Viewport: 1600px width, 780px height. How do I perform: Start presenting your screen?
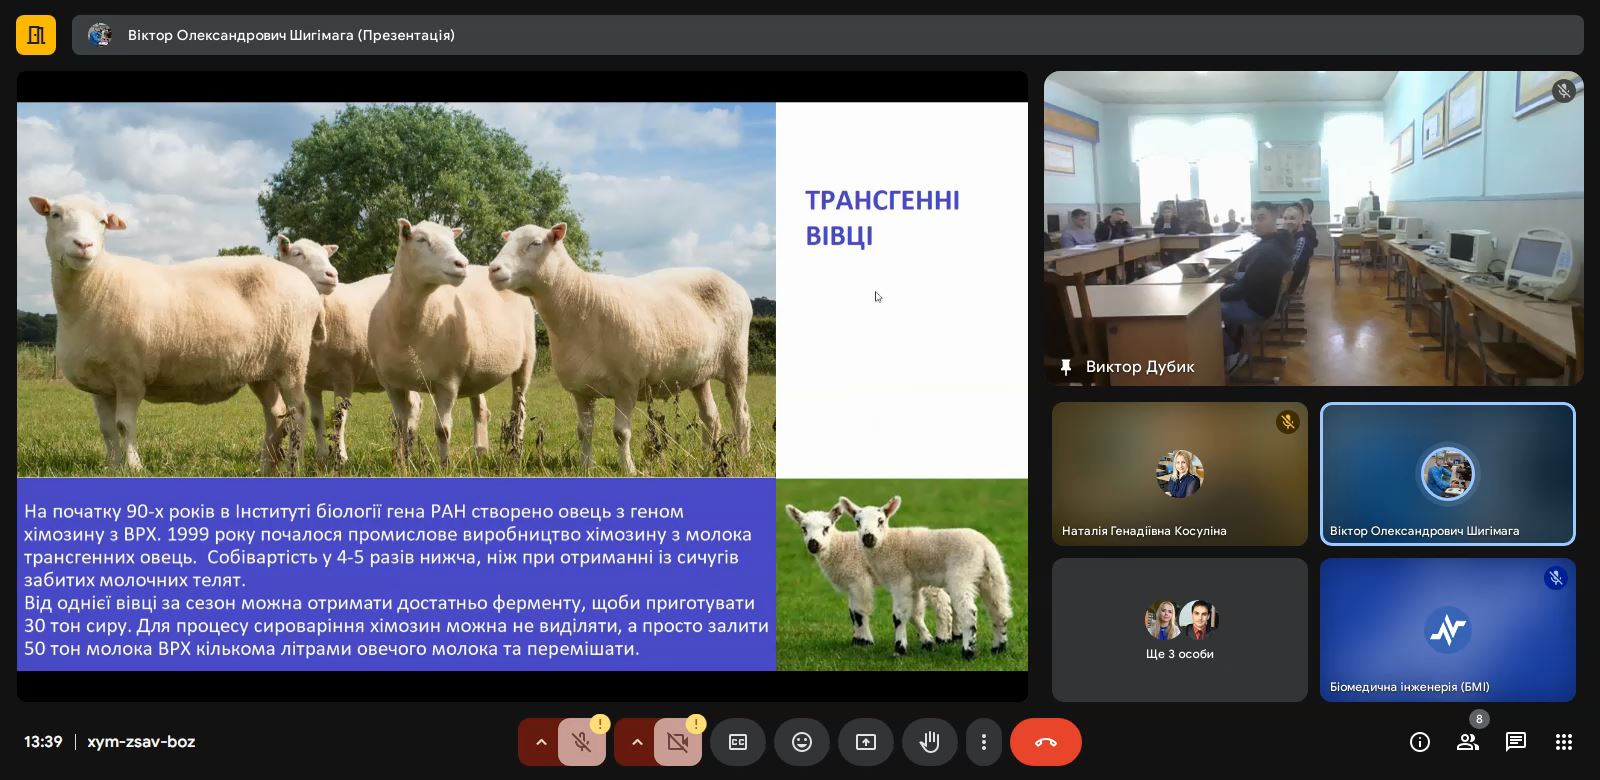866,742
